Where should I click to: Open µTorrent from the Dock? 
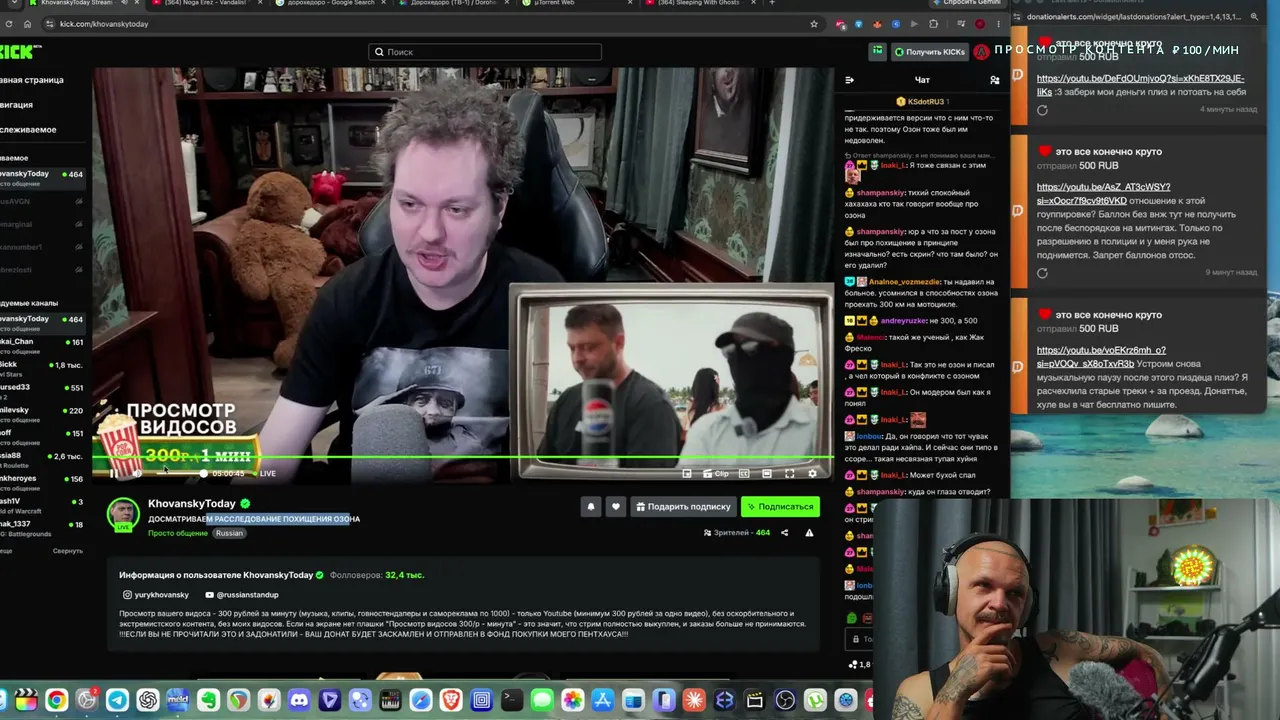[816, 700]
